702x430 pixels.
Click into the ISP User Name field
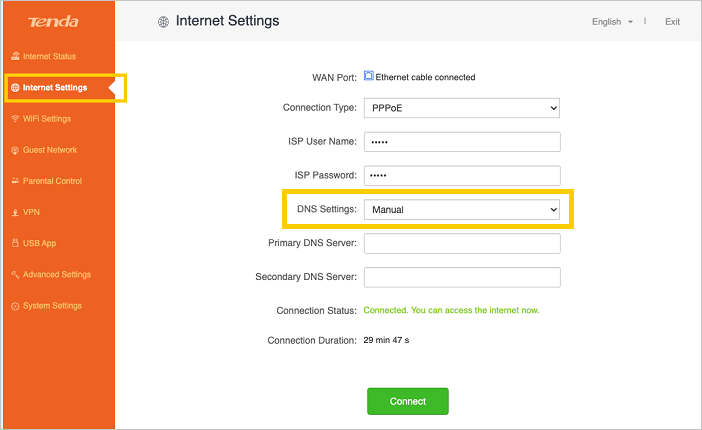pos(461,142)
